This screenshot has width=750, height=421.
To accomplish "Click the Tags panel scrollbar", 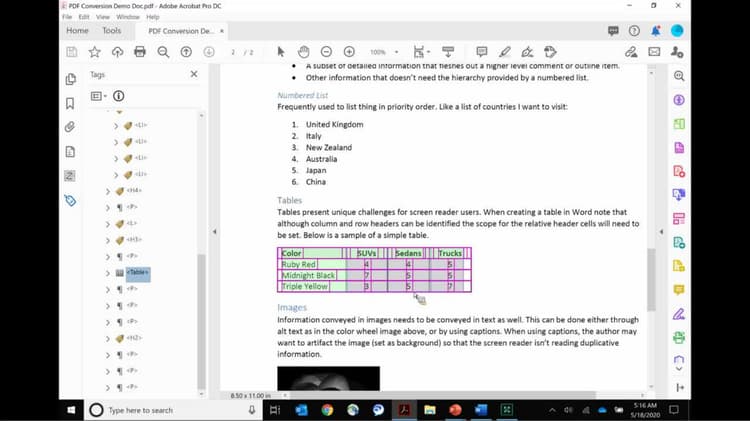I will click(201, 321).
